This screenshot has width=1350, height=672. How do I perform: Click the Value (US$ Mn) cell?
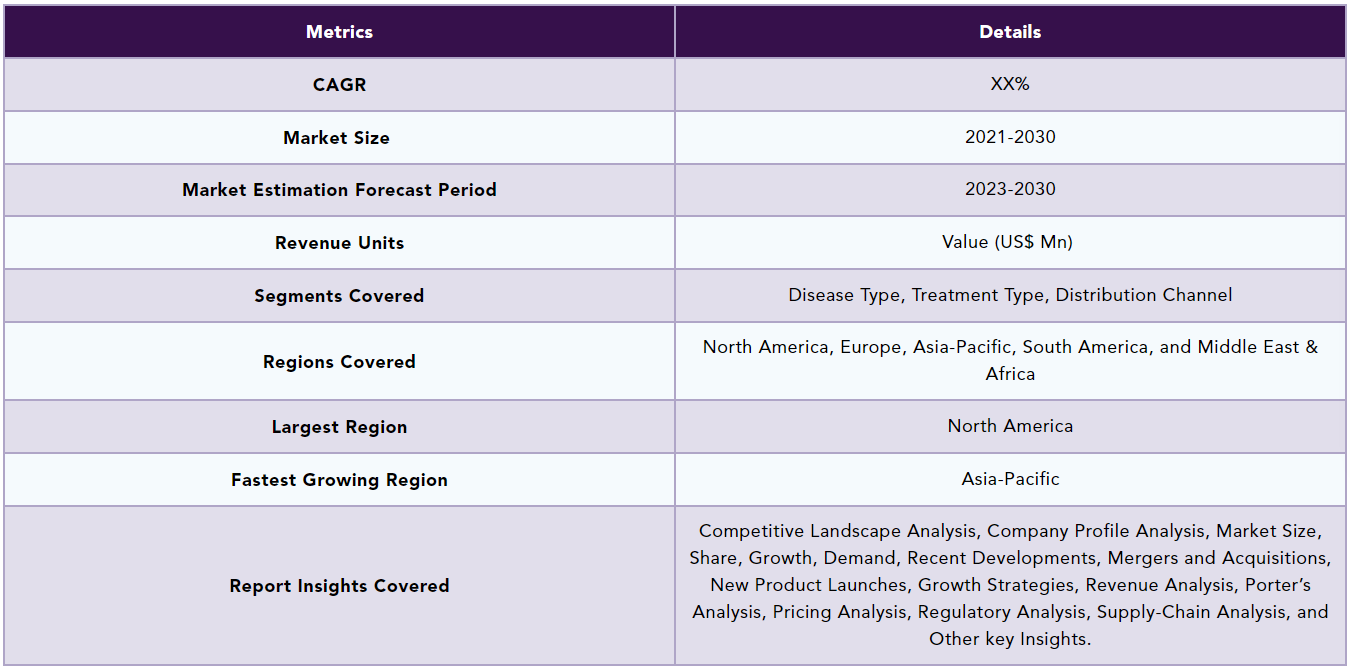pos(1010,243)
